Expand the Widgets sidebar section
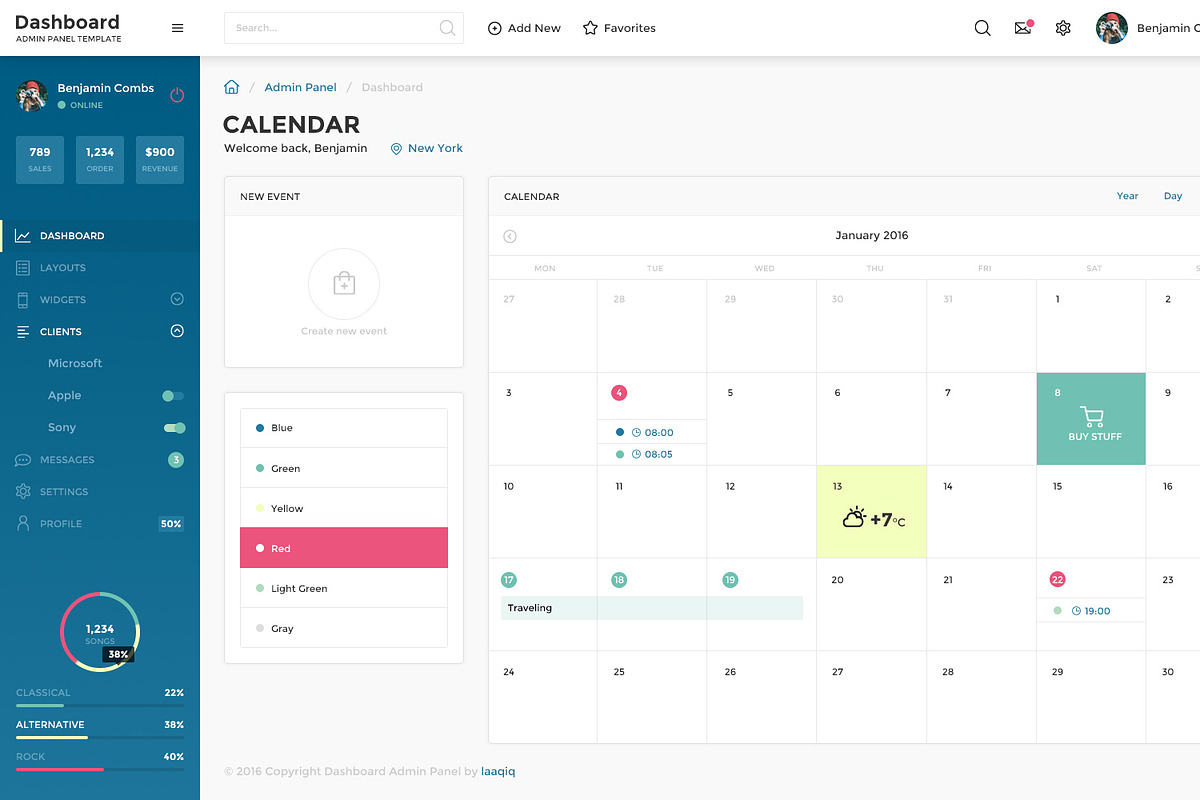Viewport: 1200px width, 800px height. pyautogui.click(x=176, y=299)
